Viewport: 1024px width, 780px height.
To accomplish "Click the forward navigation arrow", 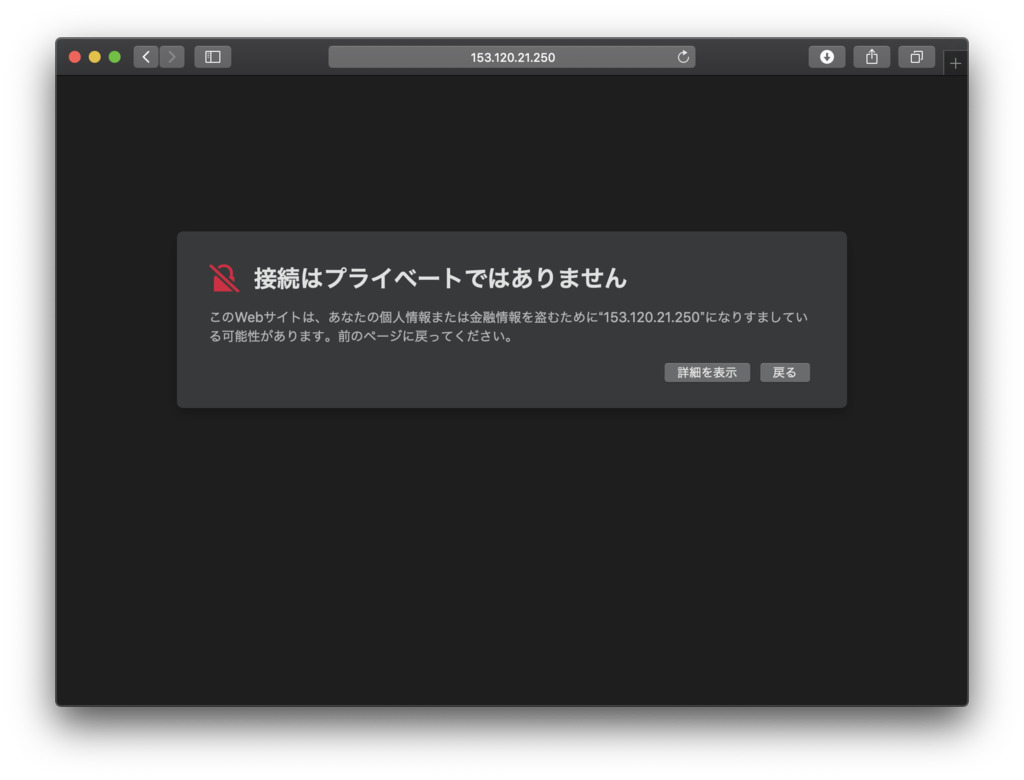I will [x=172, y=57].
